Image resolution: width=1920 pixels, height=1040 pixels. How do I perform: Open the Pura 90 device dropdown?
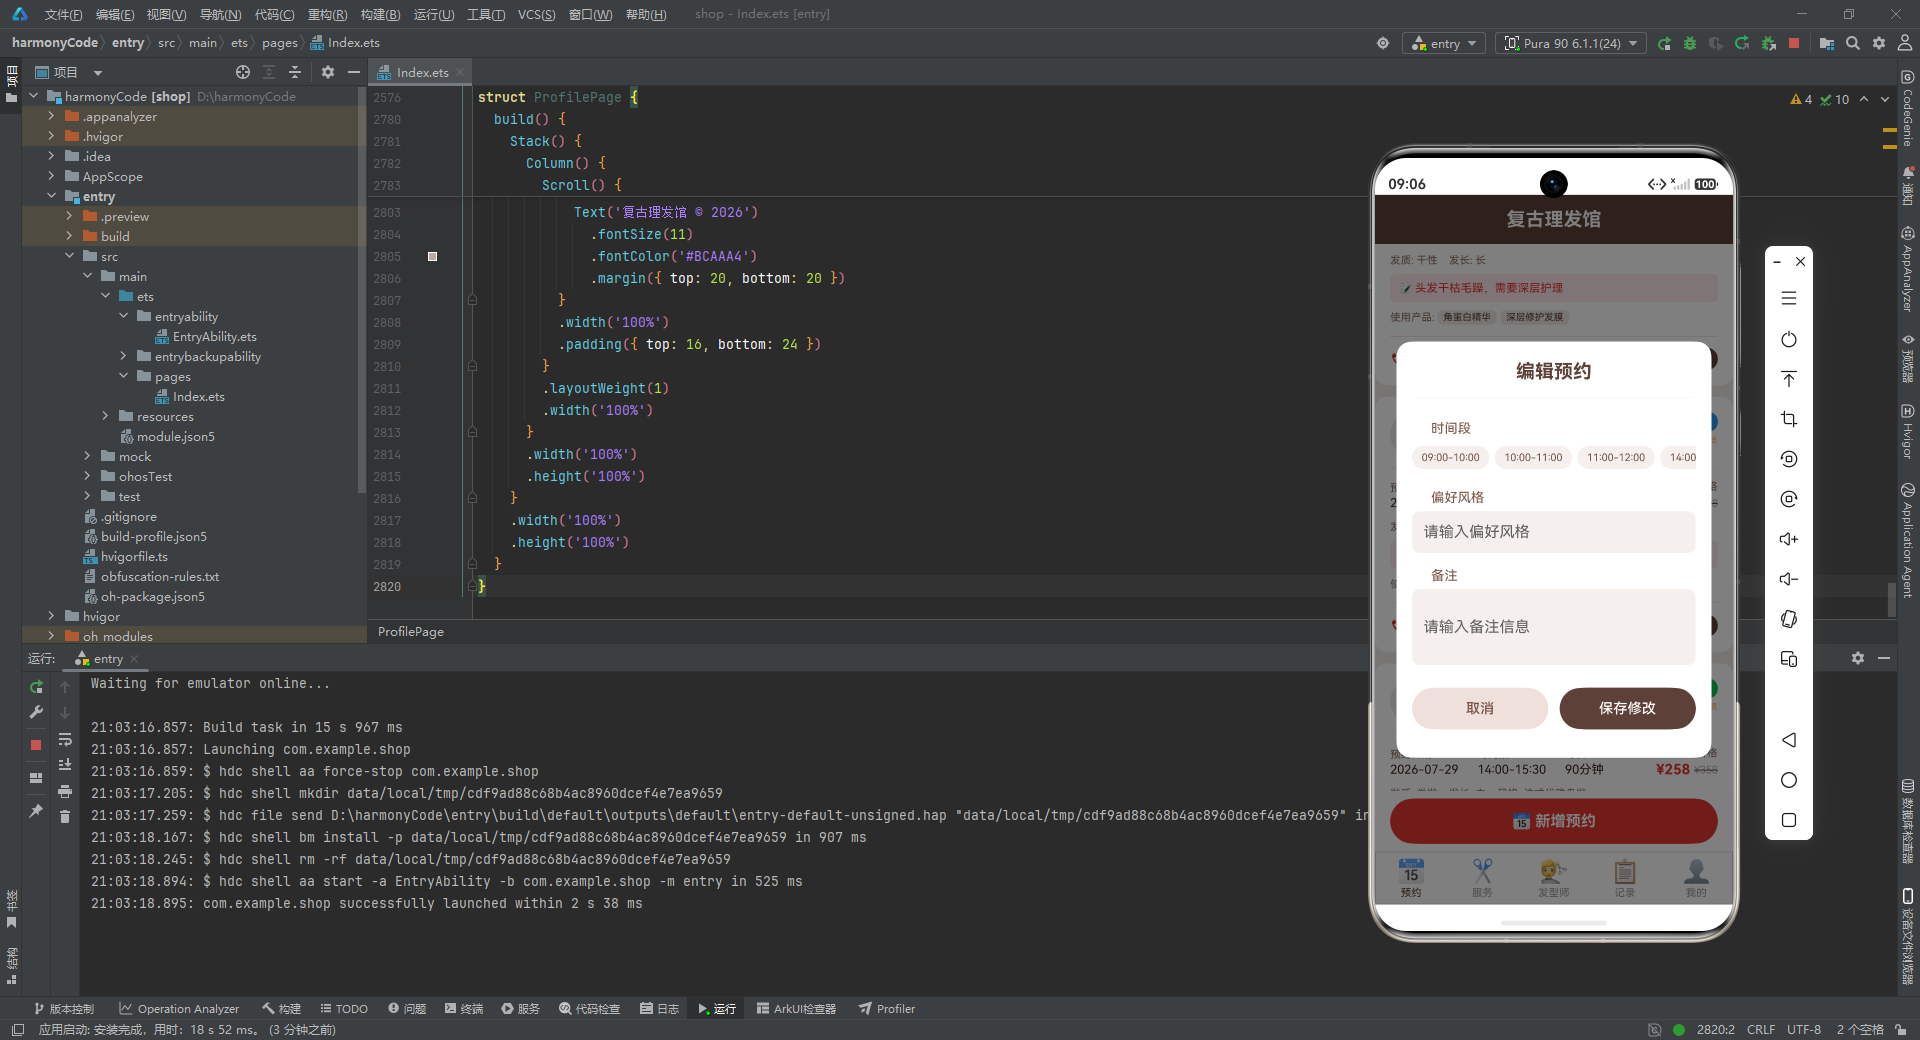(1571, 43)
